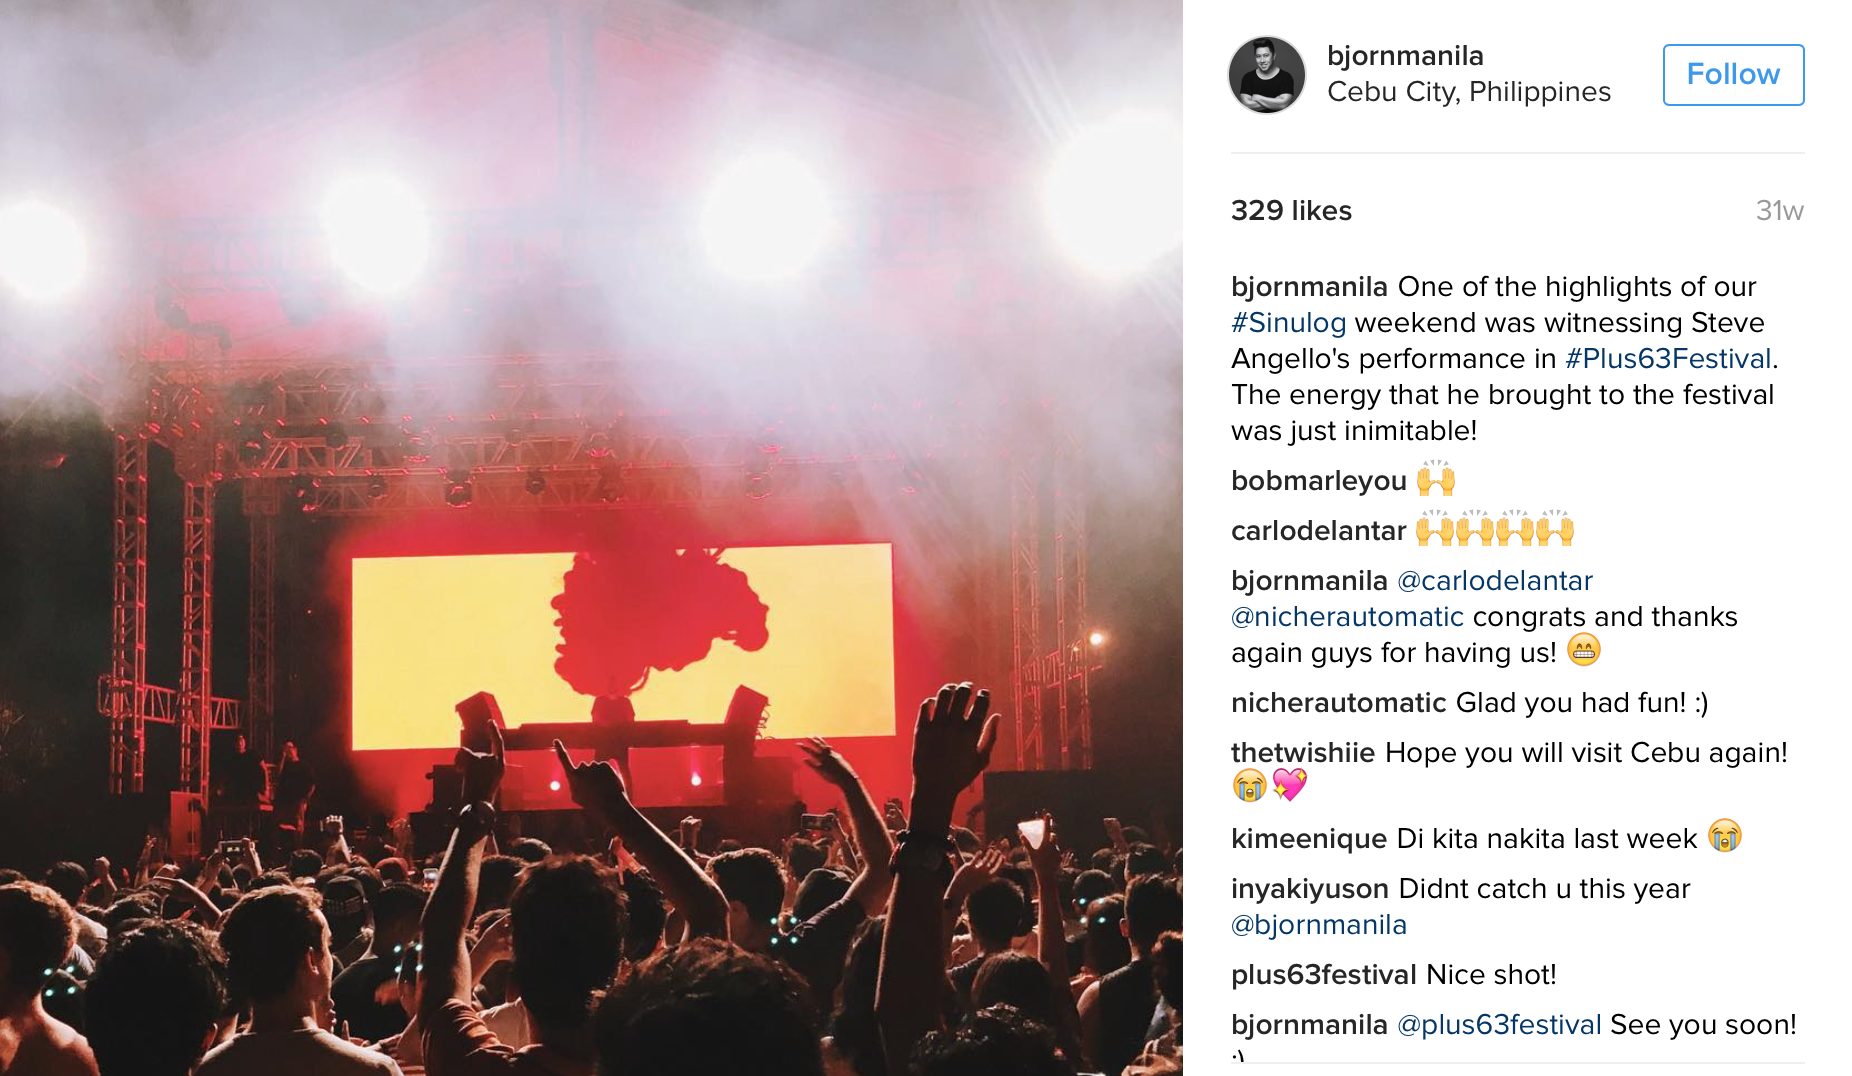Click the 31w post timestamp

click(x=1780, y=211)
